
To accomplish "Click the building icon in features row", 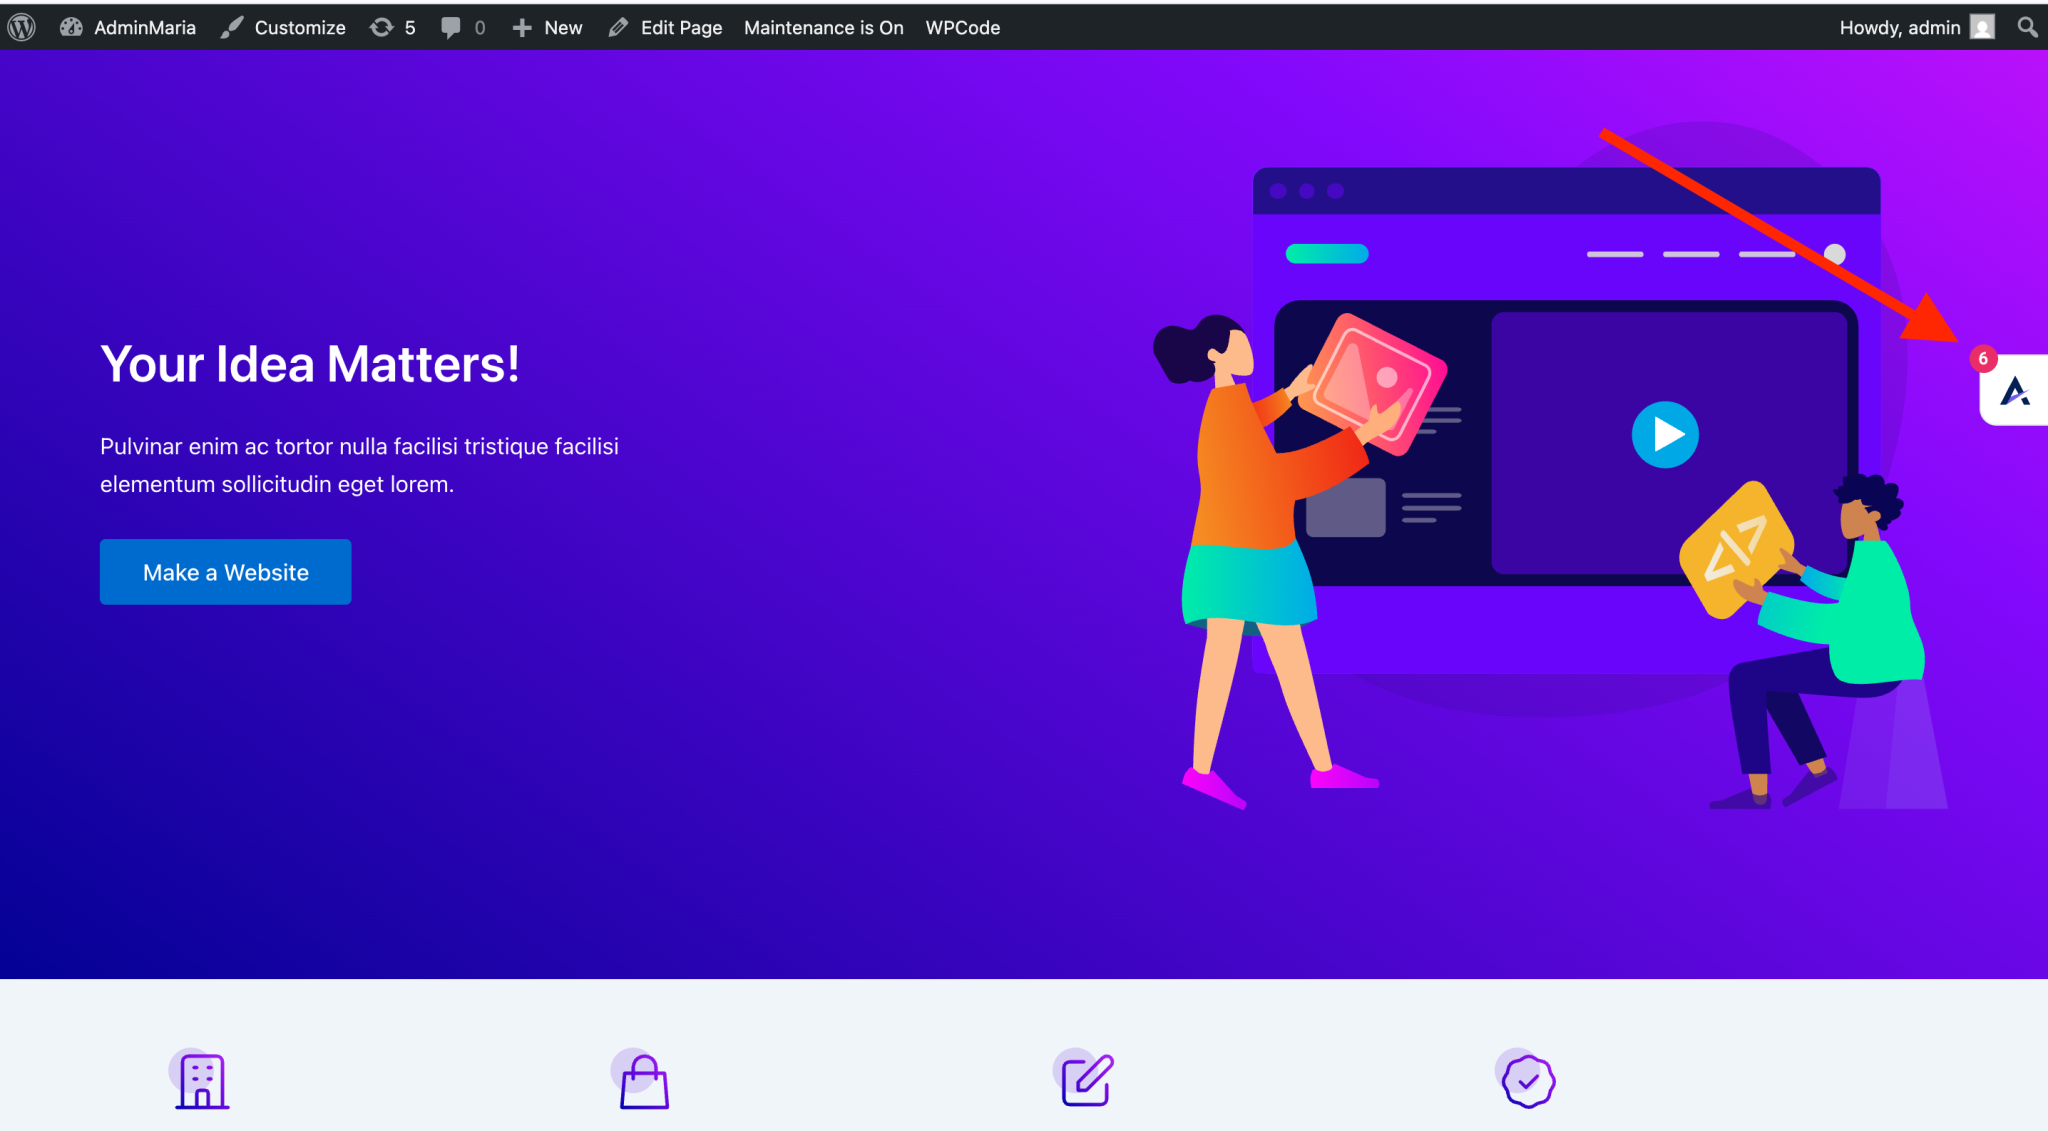I will coord(201,1080).
